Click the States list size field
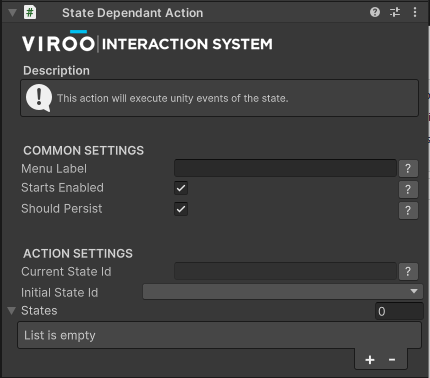Screen dimensions: 430x378 399,311
